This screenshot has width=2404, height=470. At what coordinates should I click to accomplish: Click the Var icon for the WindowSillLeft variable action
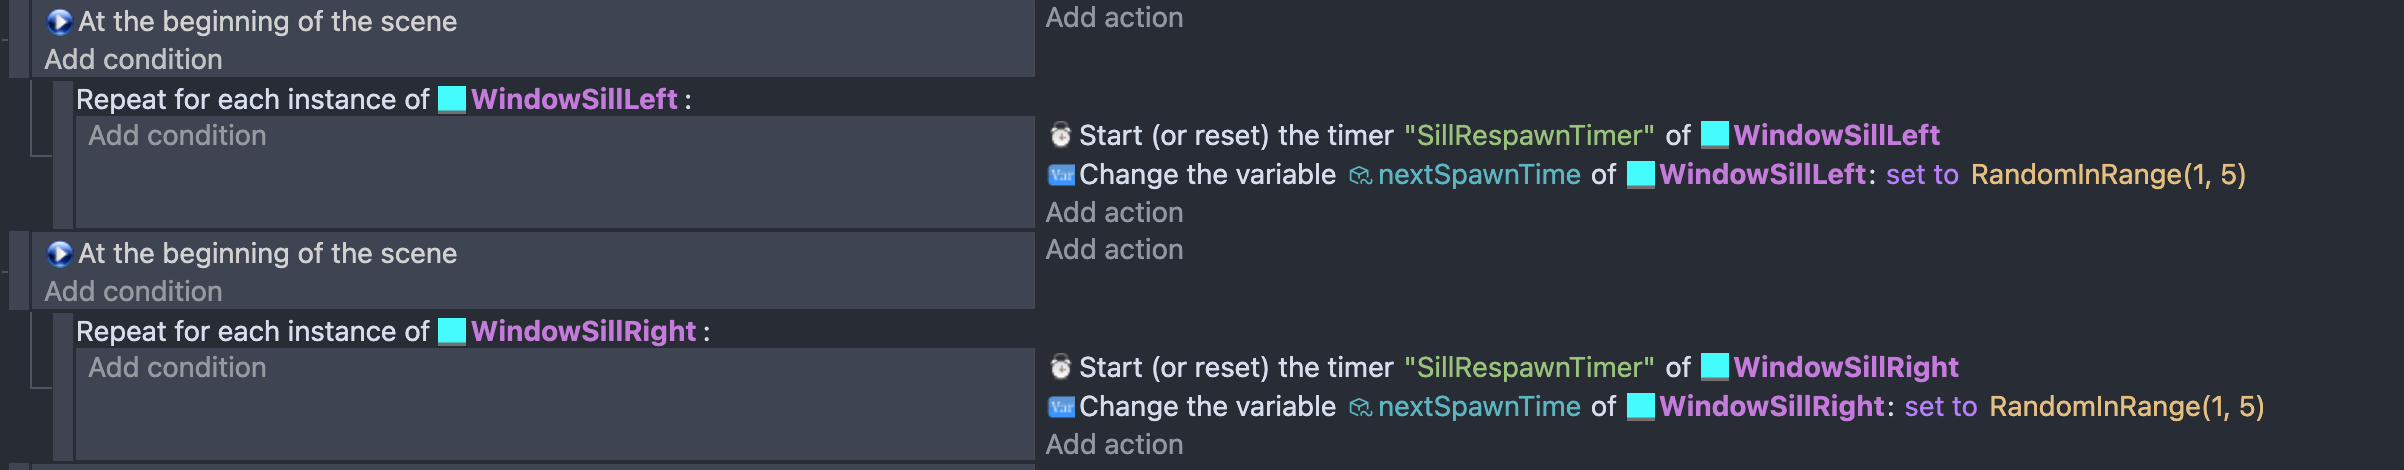[x=1061, y=175]
